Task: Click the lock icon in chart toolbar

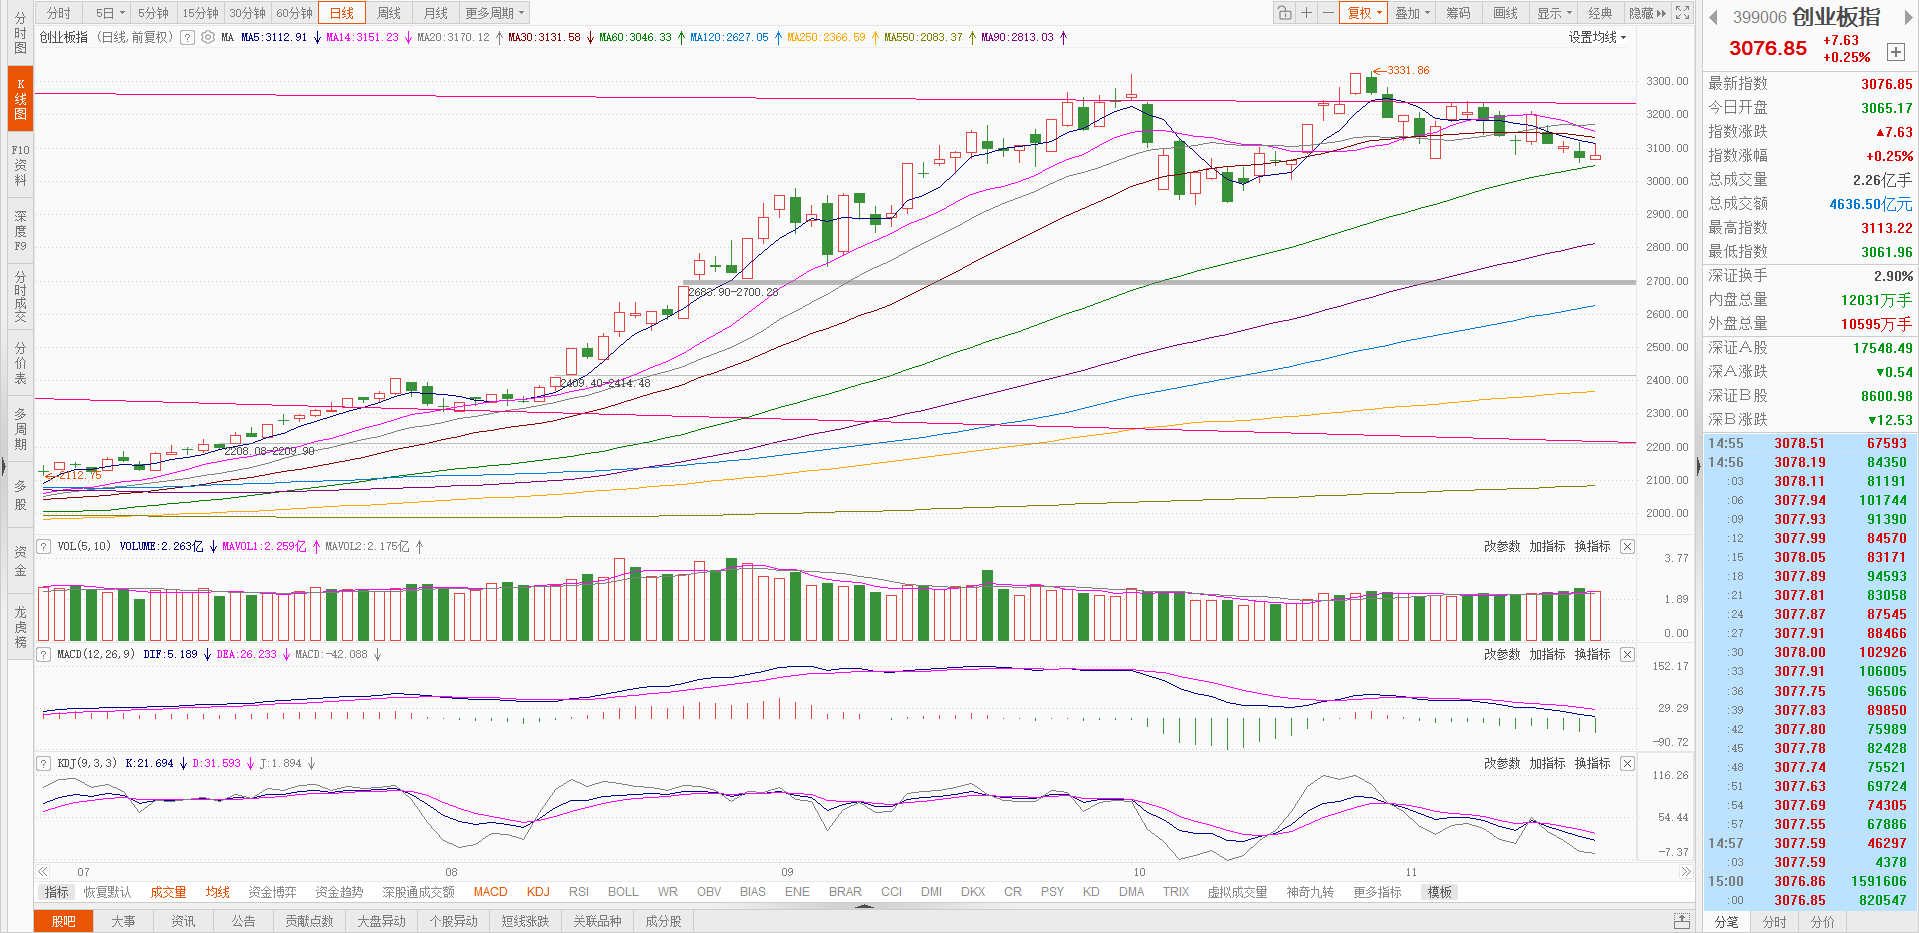Action: [1284, 13]
